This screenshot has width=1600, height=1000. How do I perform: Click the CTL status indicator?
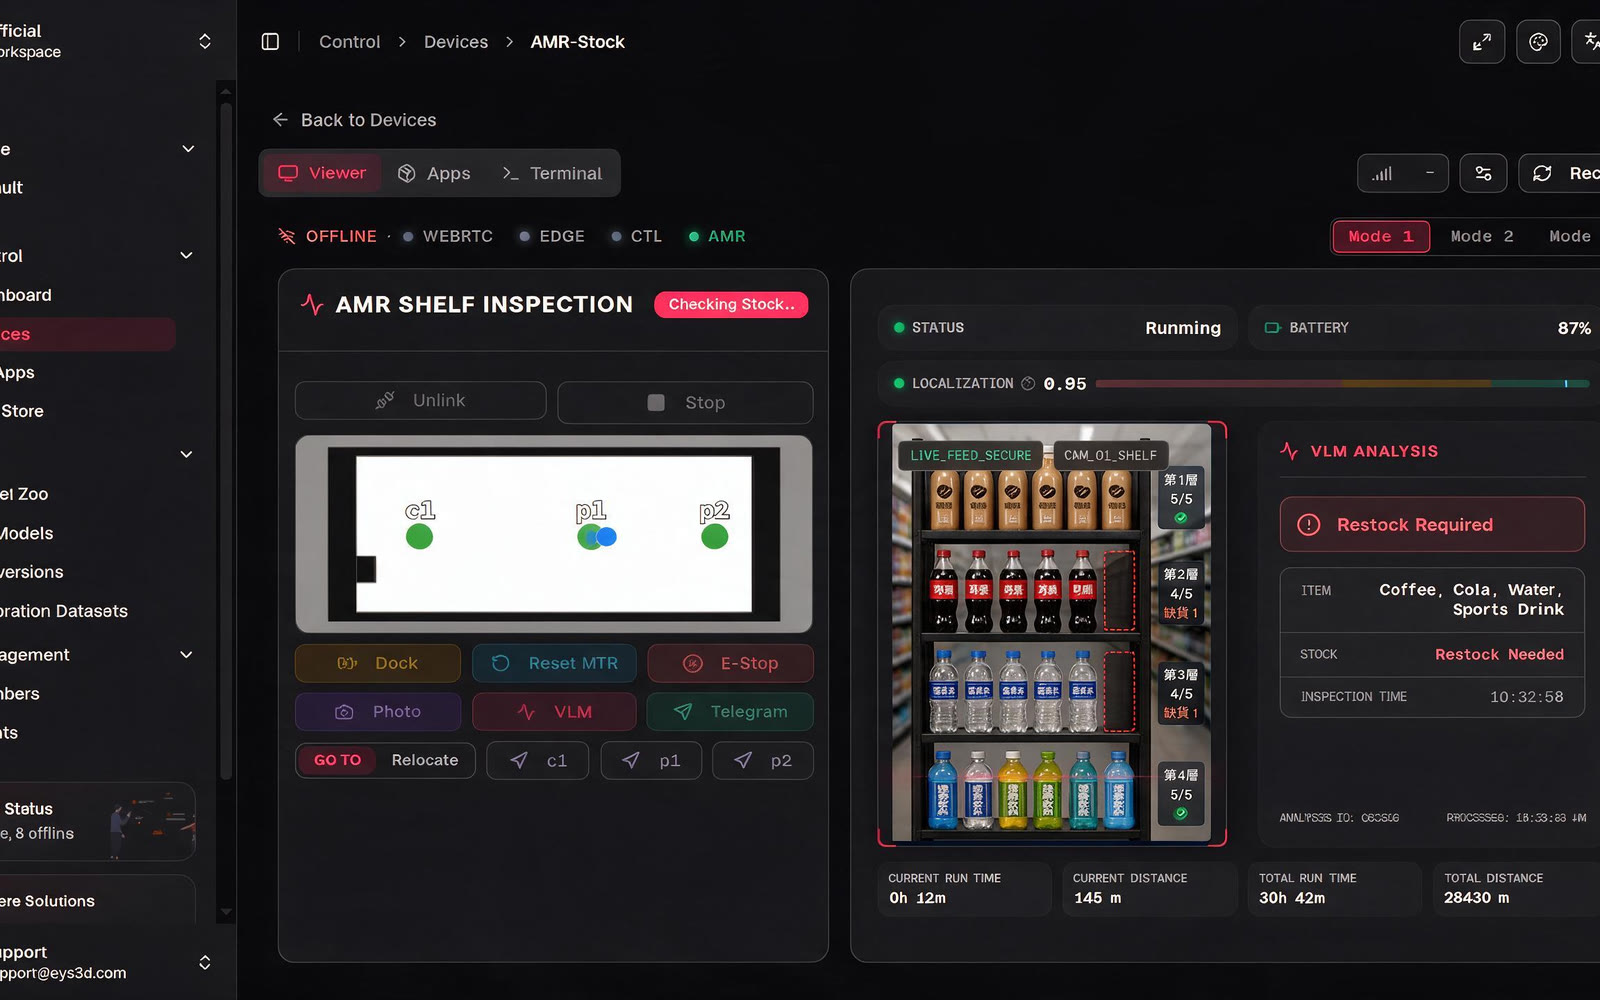(636, 236)
